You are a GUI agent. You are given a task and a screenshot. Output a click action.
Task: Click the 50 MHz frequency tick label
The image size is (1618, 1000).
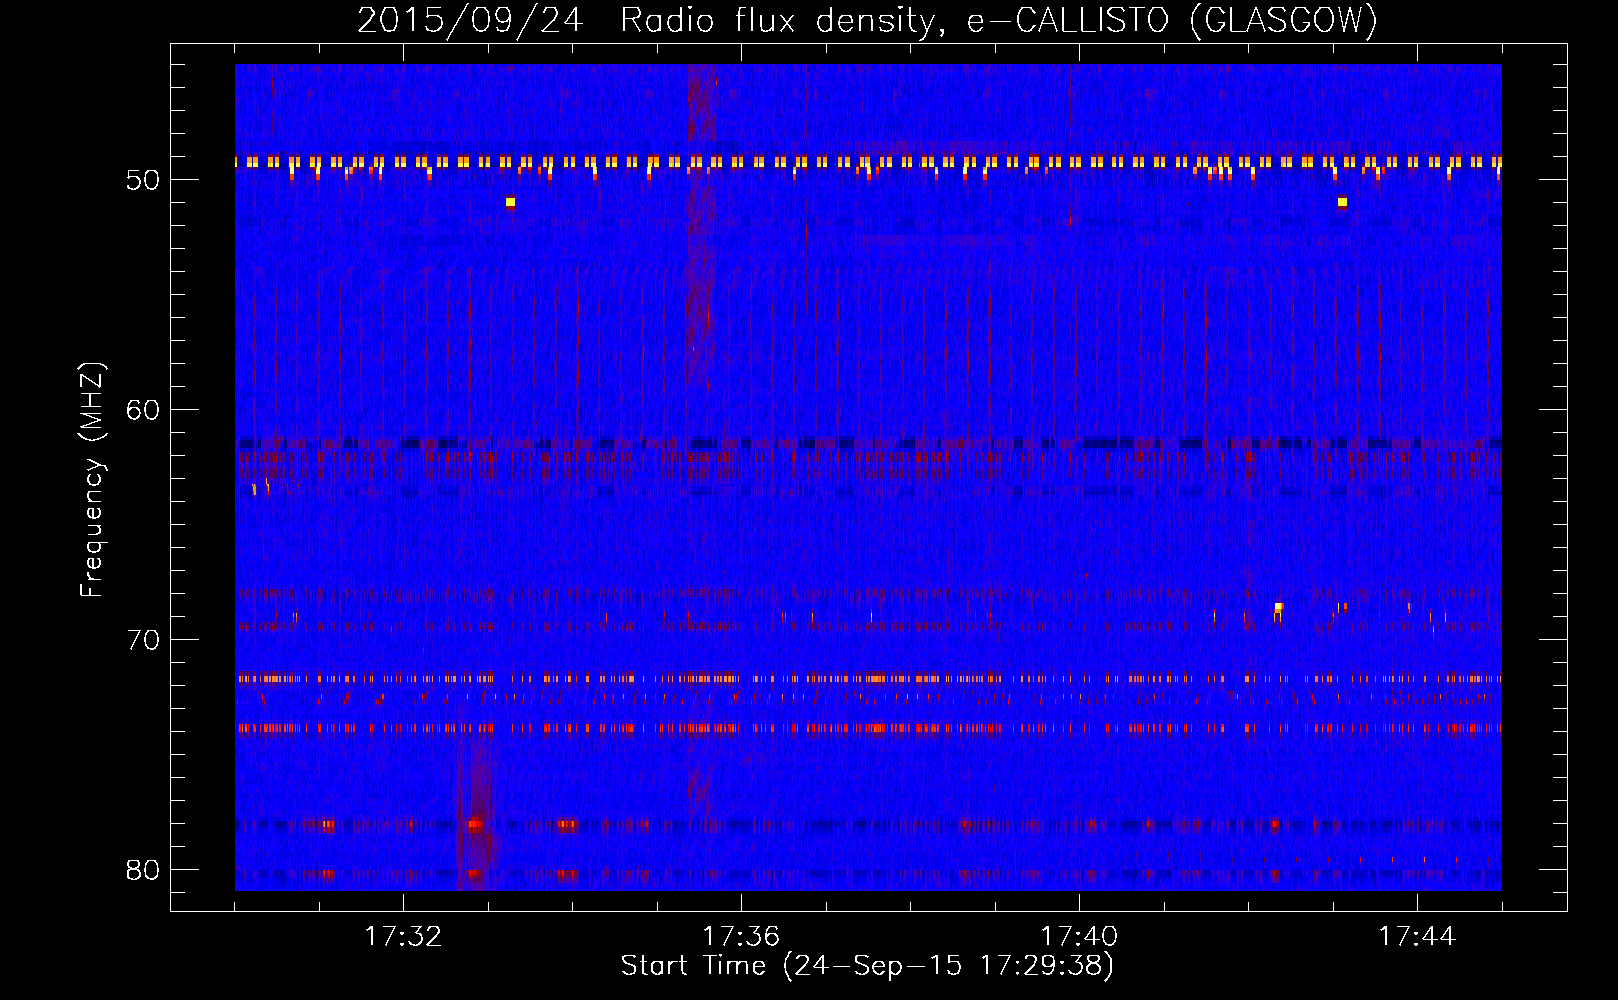143,180
